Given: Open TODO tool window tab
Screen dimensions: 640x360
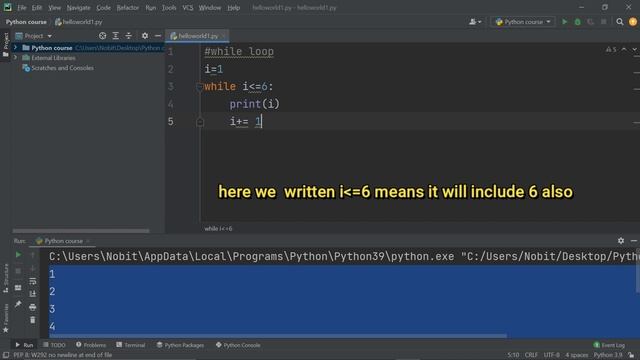Looking at the screenshot, I should pos(54,345).
